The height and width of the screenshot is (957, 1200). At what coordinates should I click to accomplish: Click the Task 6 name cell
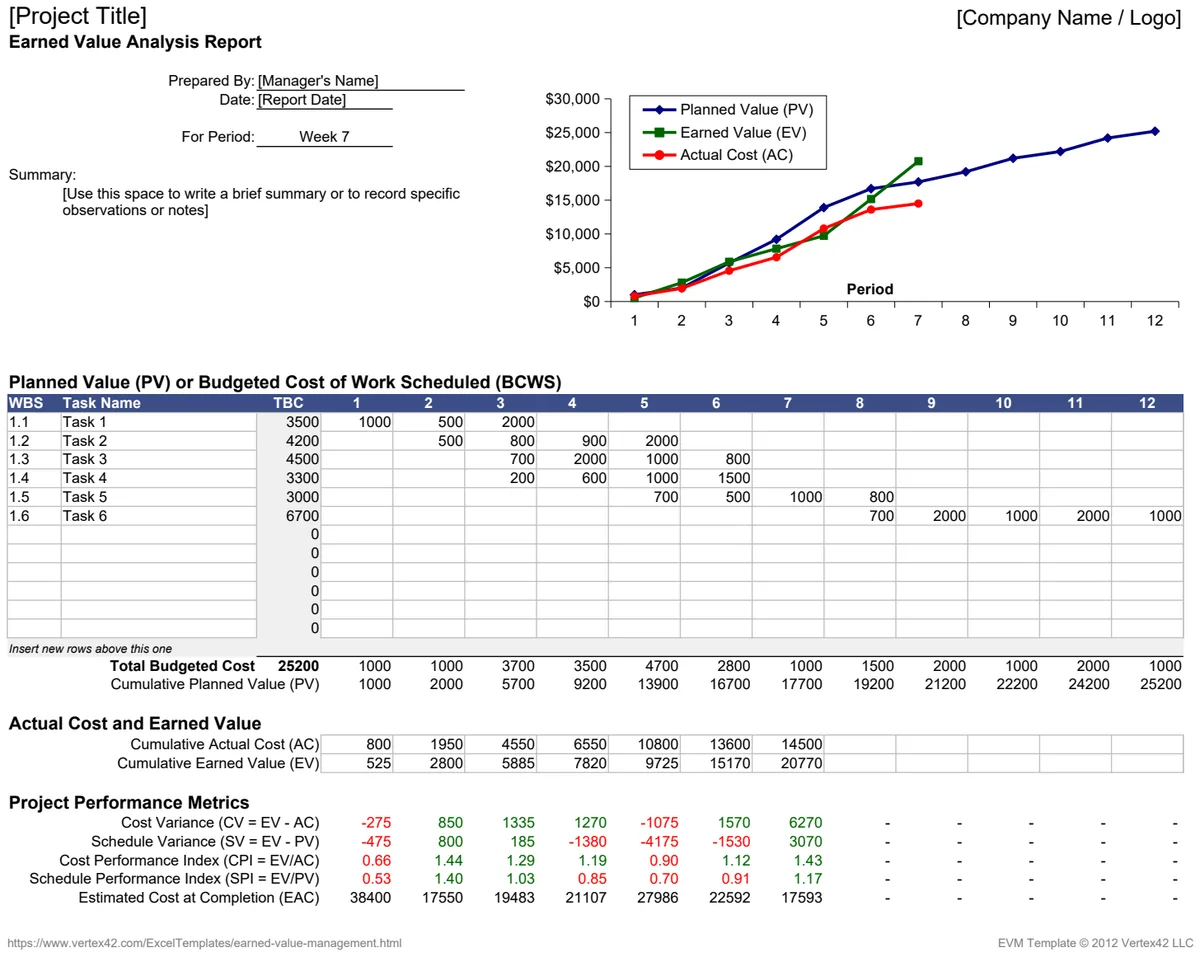(159, 516)
